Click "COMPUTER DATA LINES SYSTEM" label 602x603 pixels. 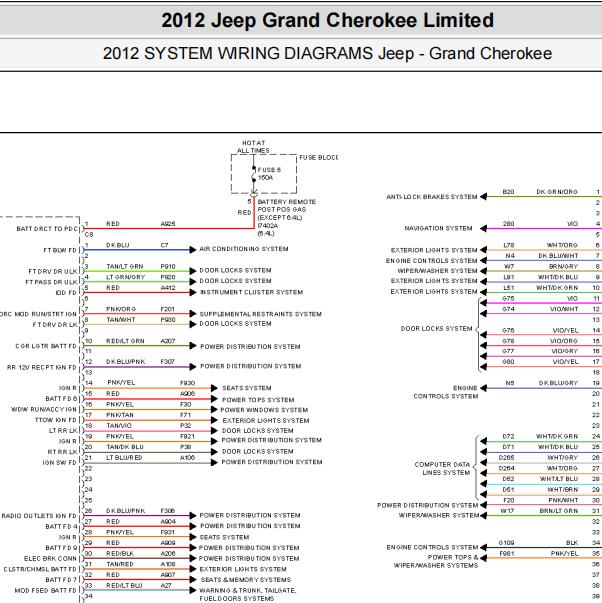point(443,468)
